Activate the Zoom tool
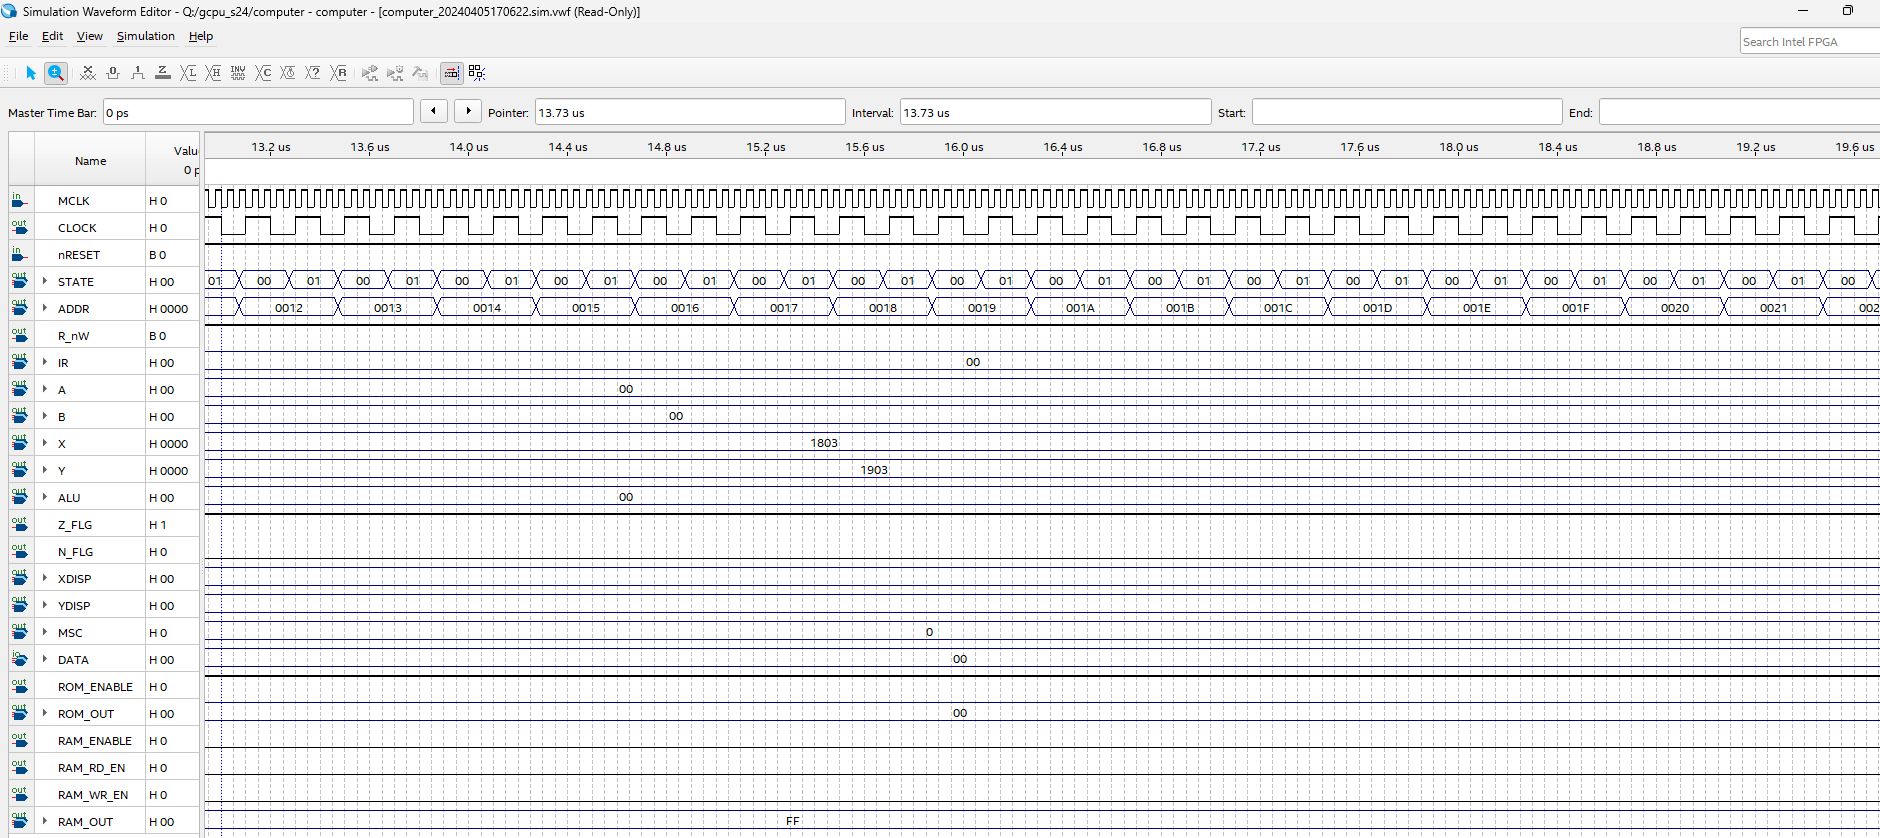 coord(56,73)
